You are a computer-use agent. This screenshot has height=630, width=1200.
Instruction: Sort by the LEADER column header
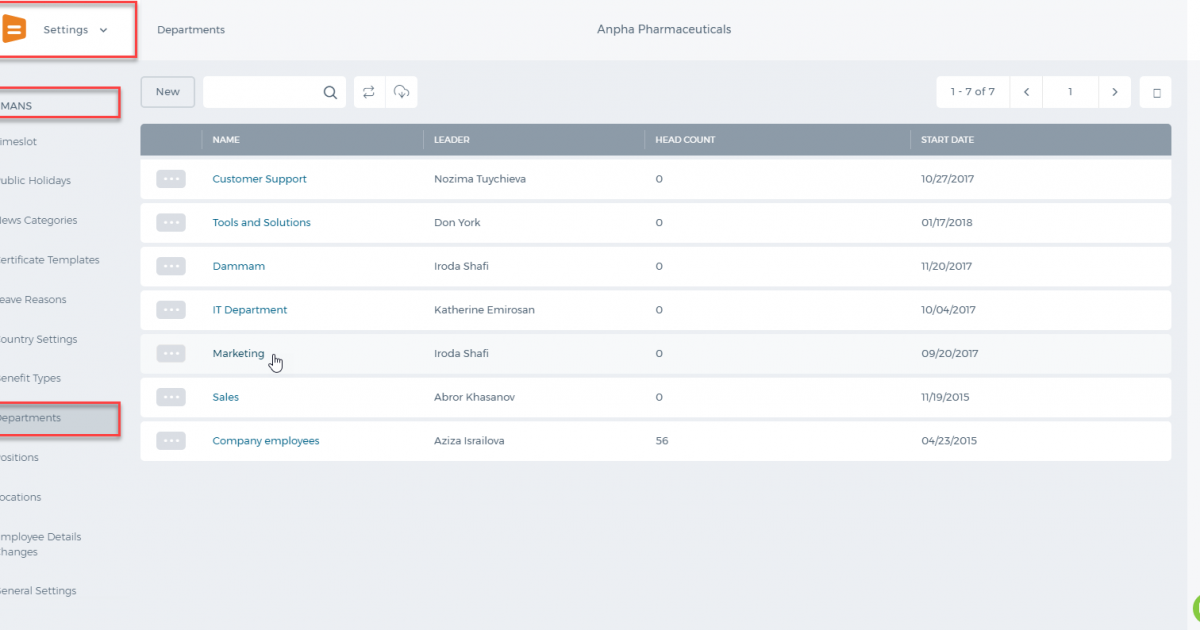[452, 140]
